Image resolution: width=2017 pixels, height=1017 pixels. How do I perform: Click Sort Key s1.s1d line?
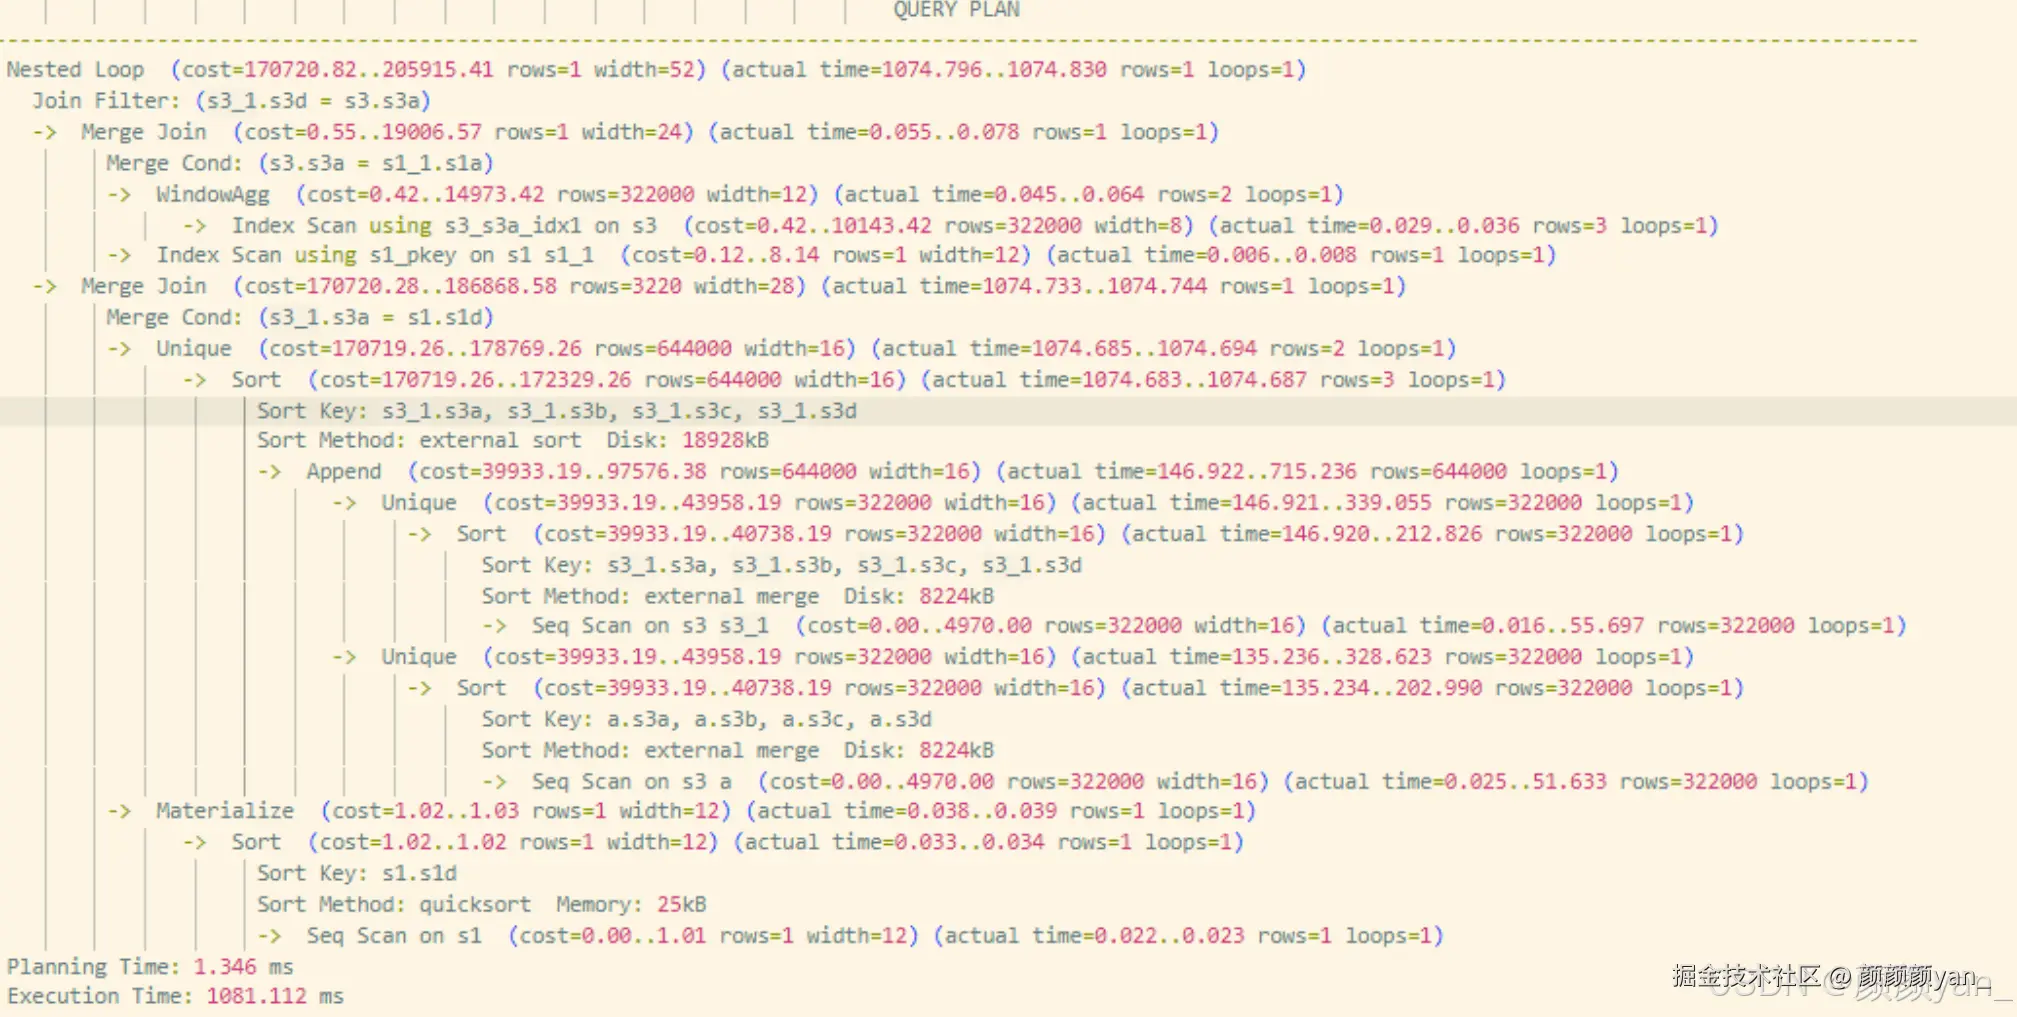357,872
